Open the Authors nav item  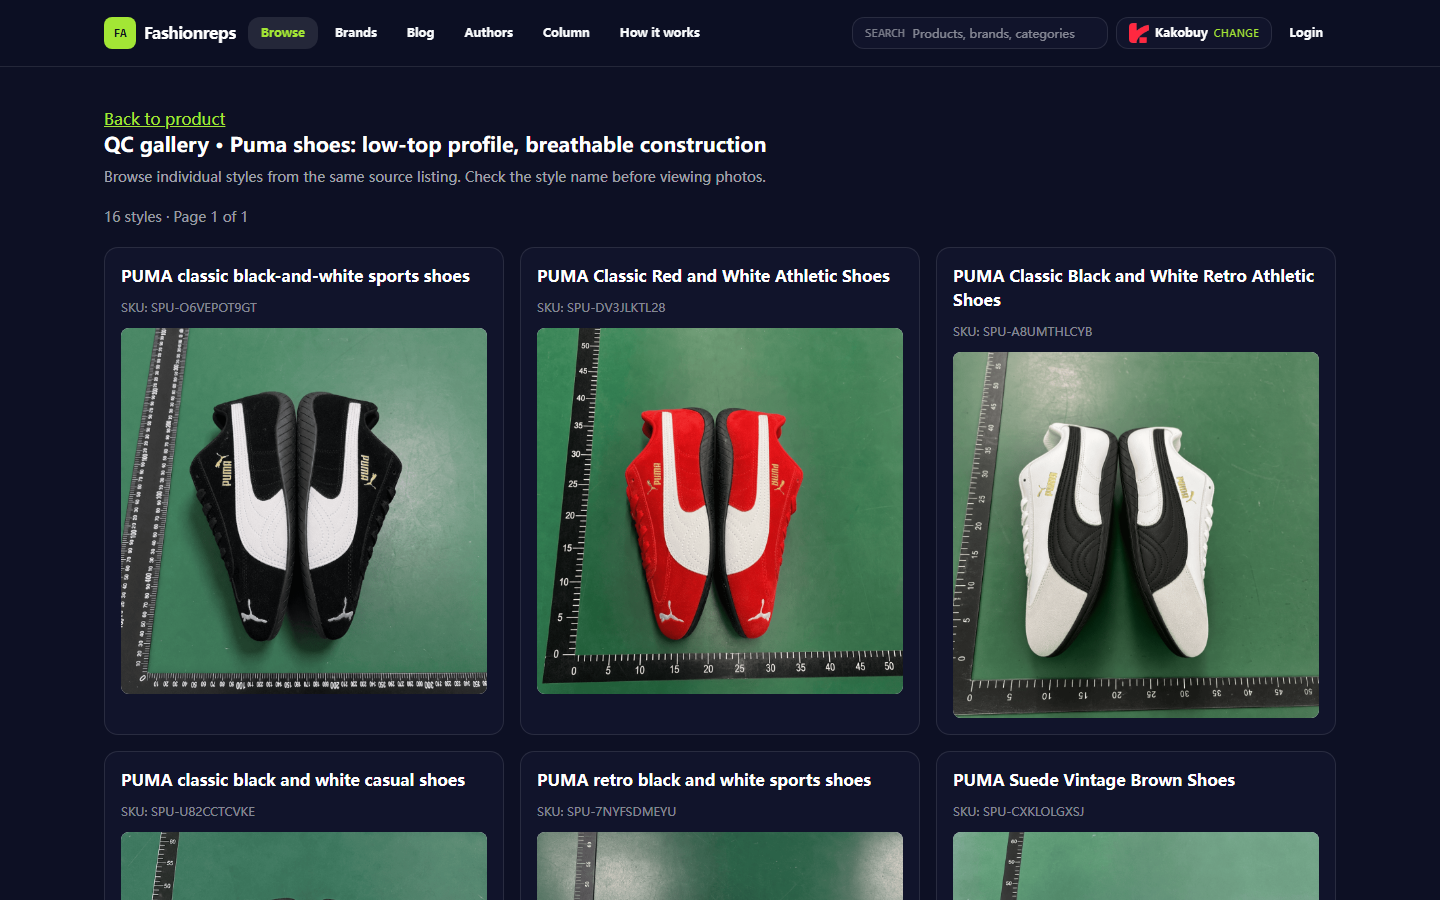coord(488,33)
